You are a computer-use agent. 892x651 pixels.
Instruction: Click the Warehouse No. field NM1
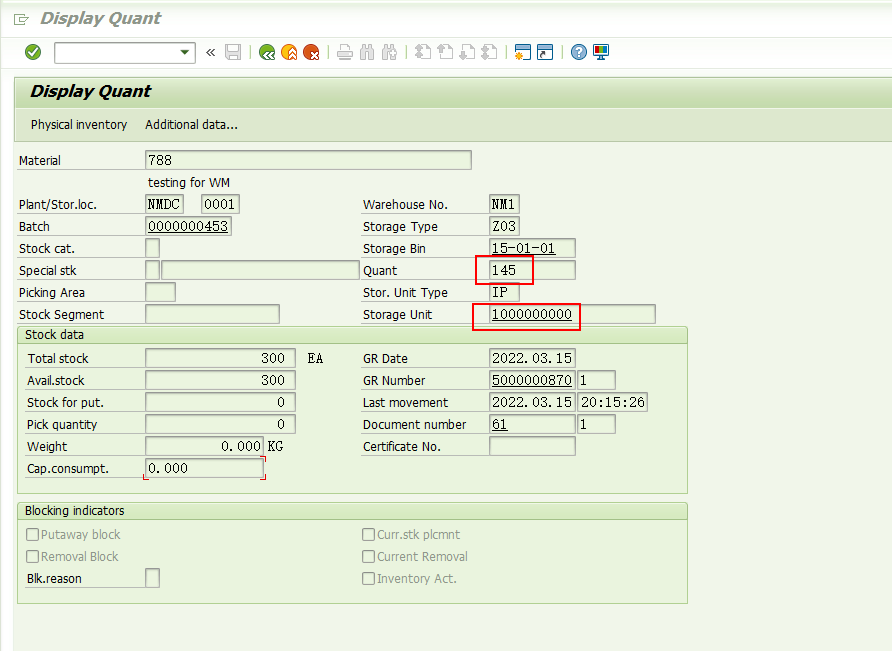pos(504,204)
